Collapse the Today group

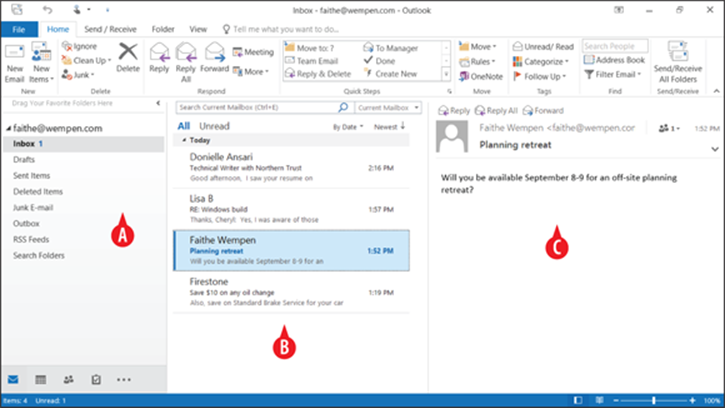tap(184, 140)
